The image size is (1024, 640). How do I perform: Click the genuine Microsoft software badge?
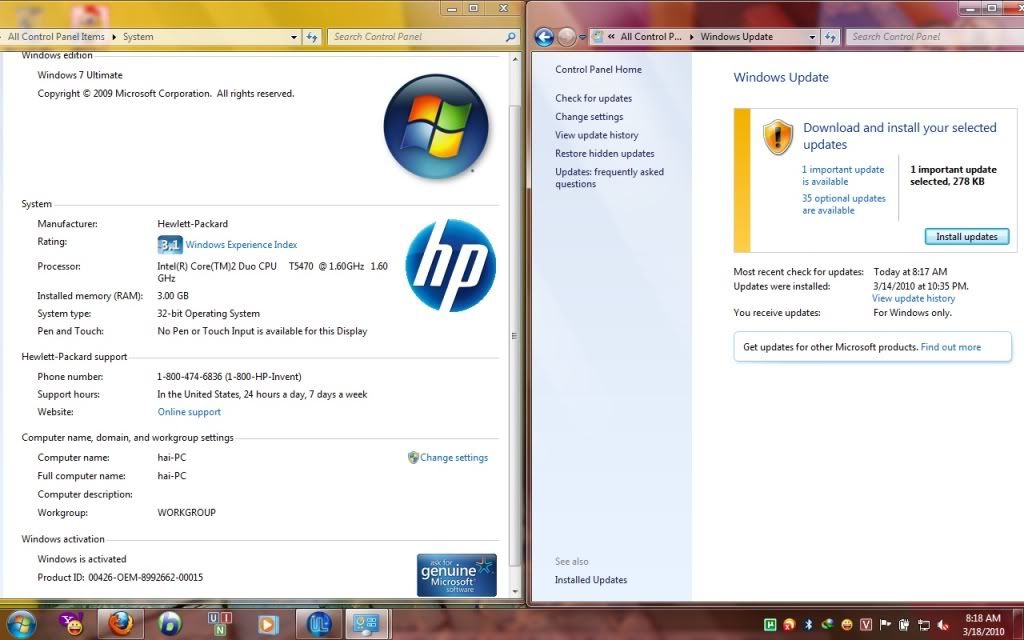pos(456,575)
